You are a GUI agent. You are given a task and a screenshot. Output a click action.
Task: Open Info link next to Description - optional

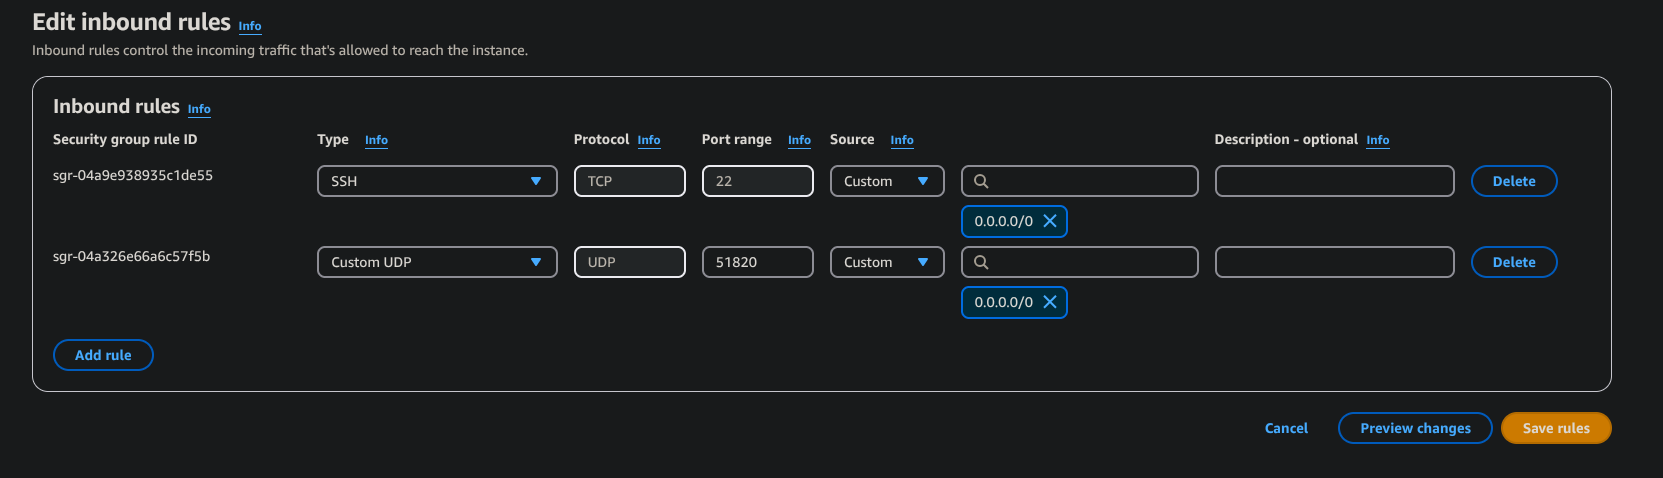pyautogui.click(x=1377, y=140)
